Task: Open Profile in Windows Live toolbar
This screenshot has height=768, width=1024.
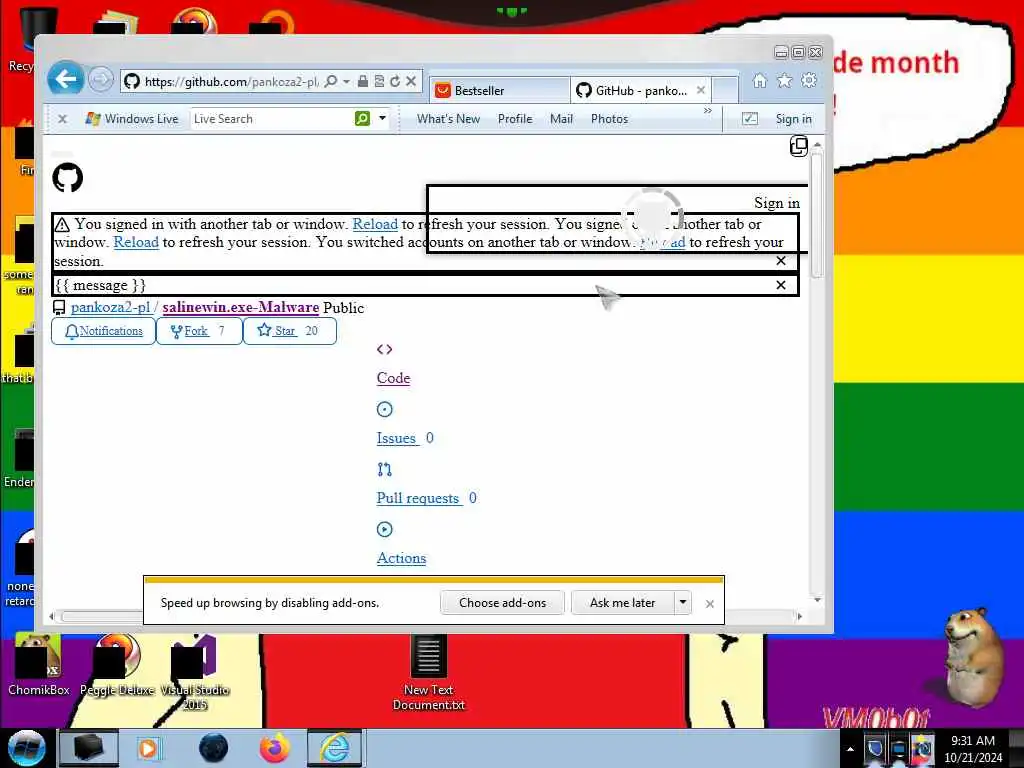Action: pyautogui.click(x=515, y=119)
